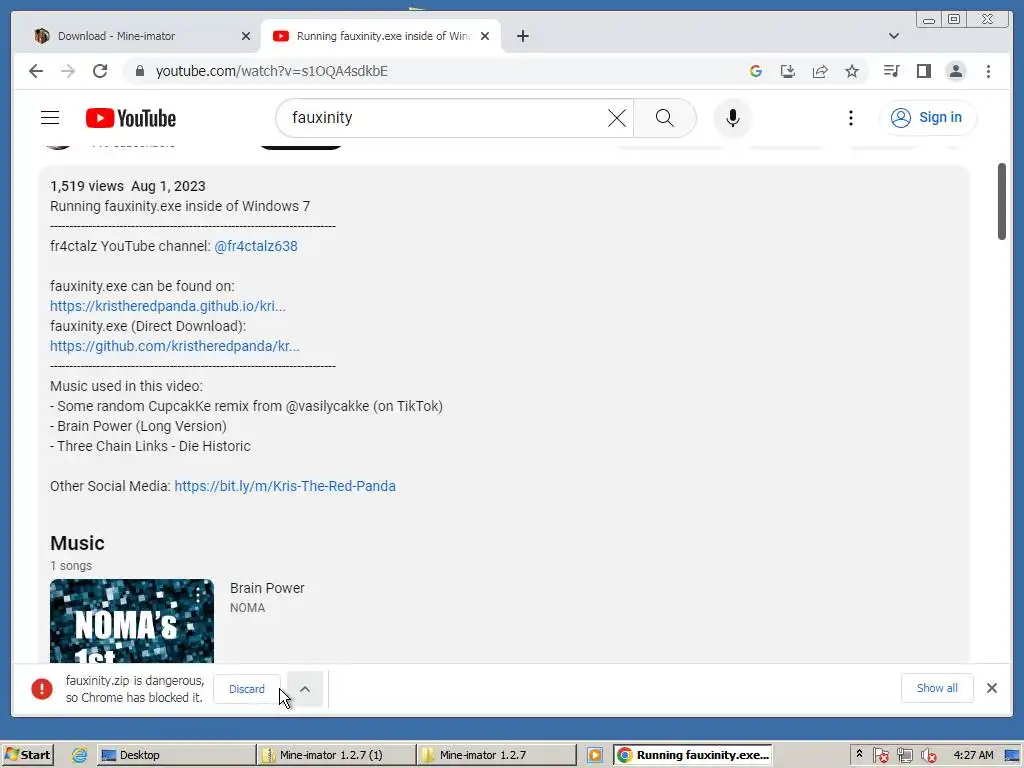Screen dimensions: 1024x768
Task: Close the Running fauxinity.exe tab
Action: tap(485, 36)
